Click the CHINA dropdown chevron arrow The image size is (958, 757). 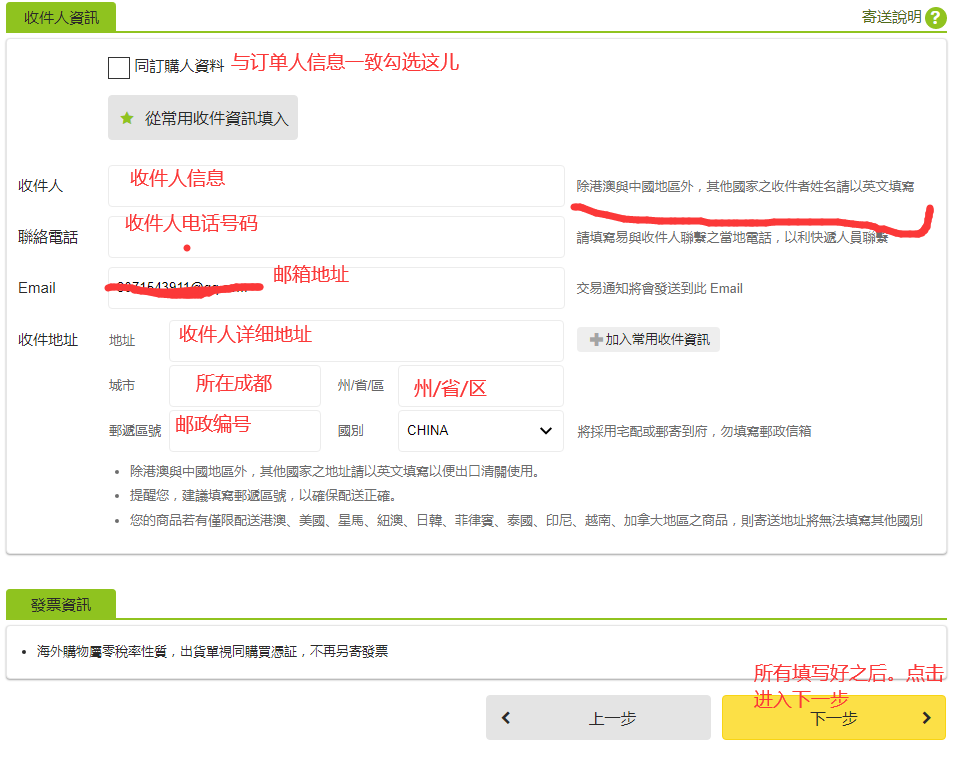(x=545, y=430)
